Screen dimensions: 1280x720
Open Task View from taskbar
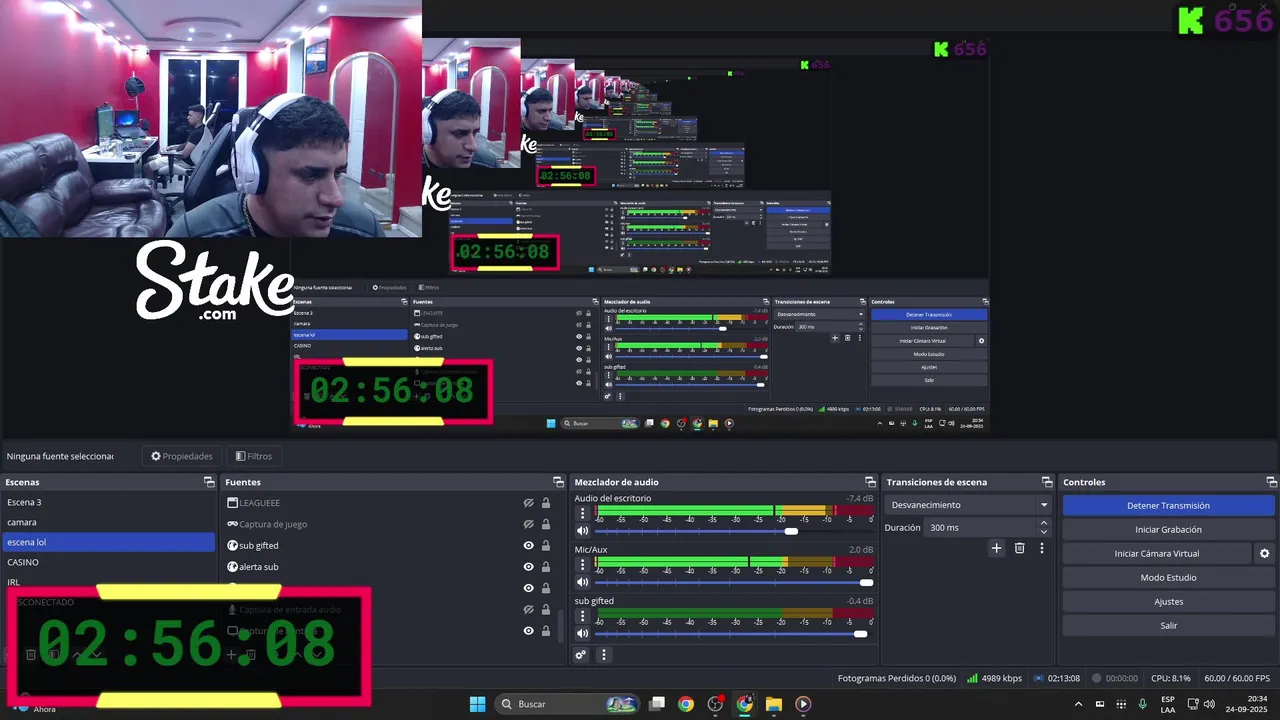tap(657, 704)
